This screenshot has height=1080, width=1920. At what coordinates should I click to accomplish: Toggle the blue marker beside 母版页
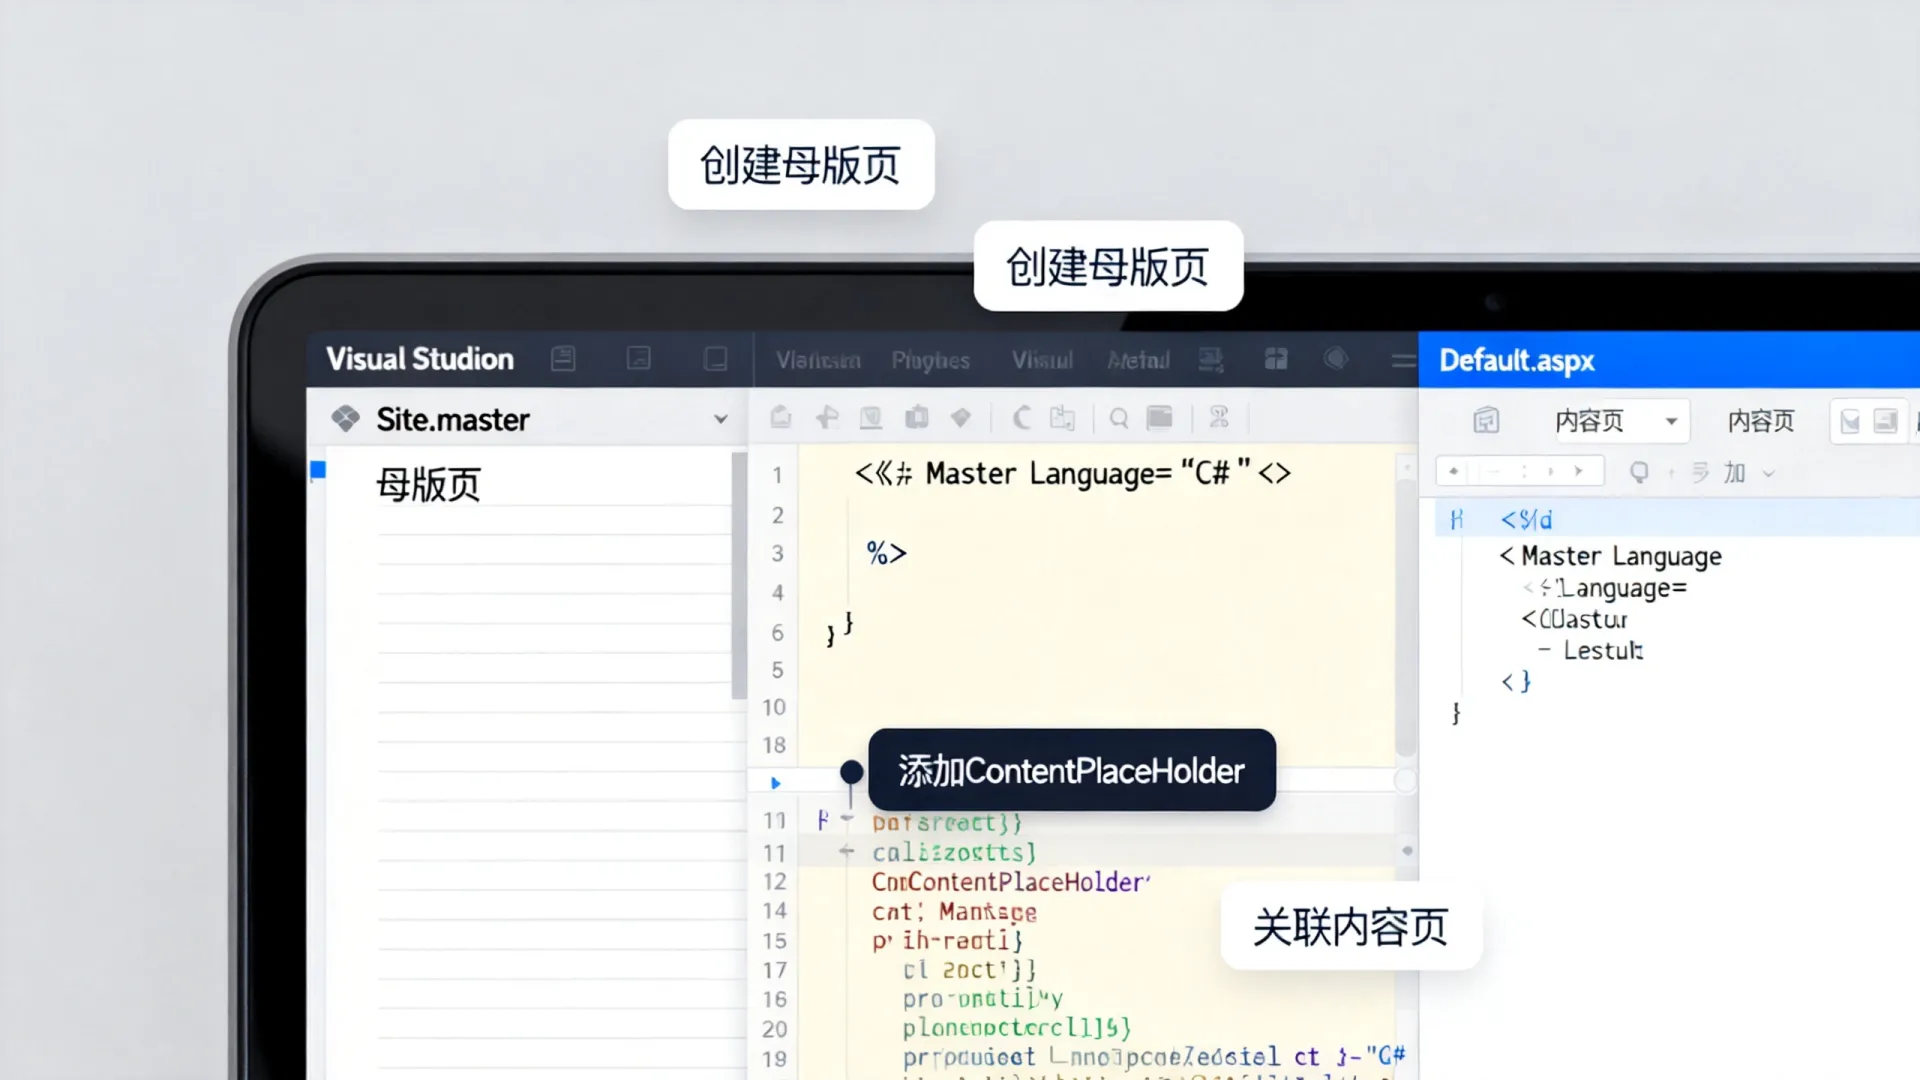pyautogui.click(x=318, y=470)
